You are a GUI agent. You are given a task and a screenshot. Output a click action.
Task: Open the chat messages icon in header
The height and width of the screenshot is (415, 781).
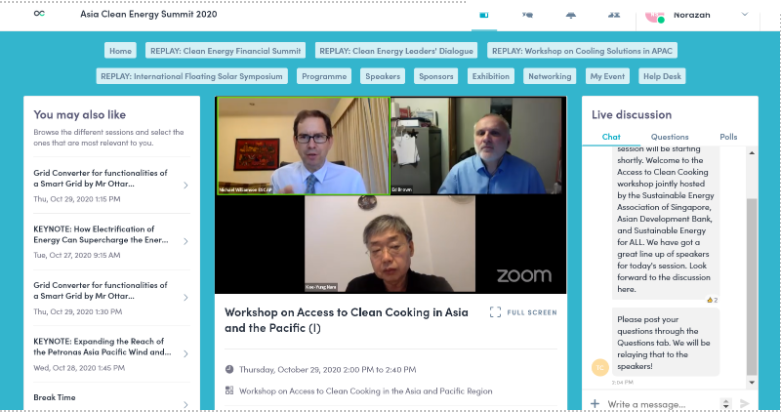point(527,15)
